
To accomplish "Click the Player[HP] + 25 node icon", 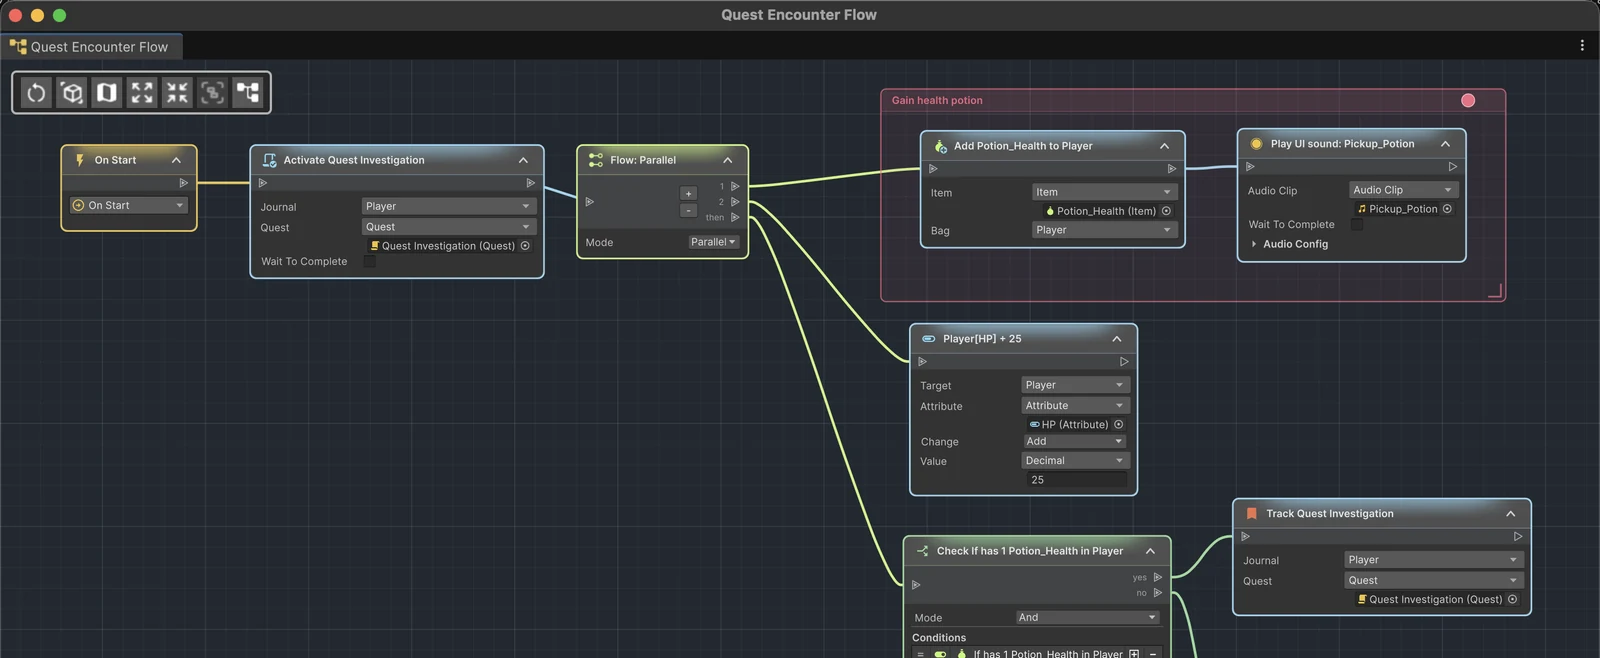I will (929, 339).
